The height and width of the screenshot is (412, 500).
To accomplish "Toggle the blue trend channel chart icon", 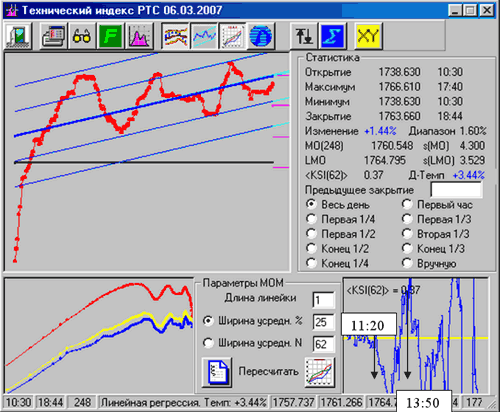I will (204, 36).
